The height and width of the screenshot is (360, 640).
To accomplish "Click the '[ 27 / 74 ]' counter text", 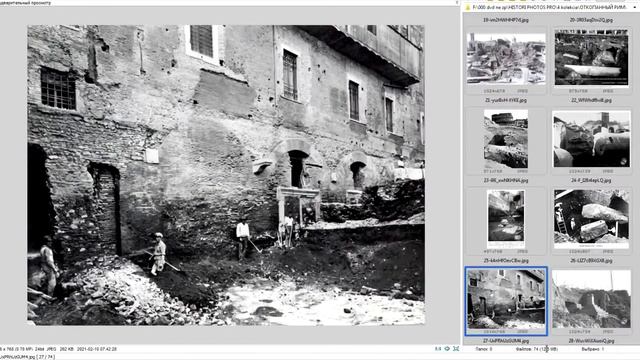I will pyautogui.click(x=45, y=357).
